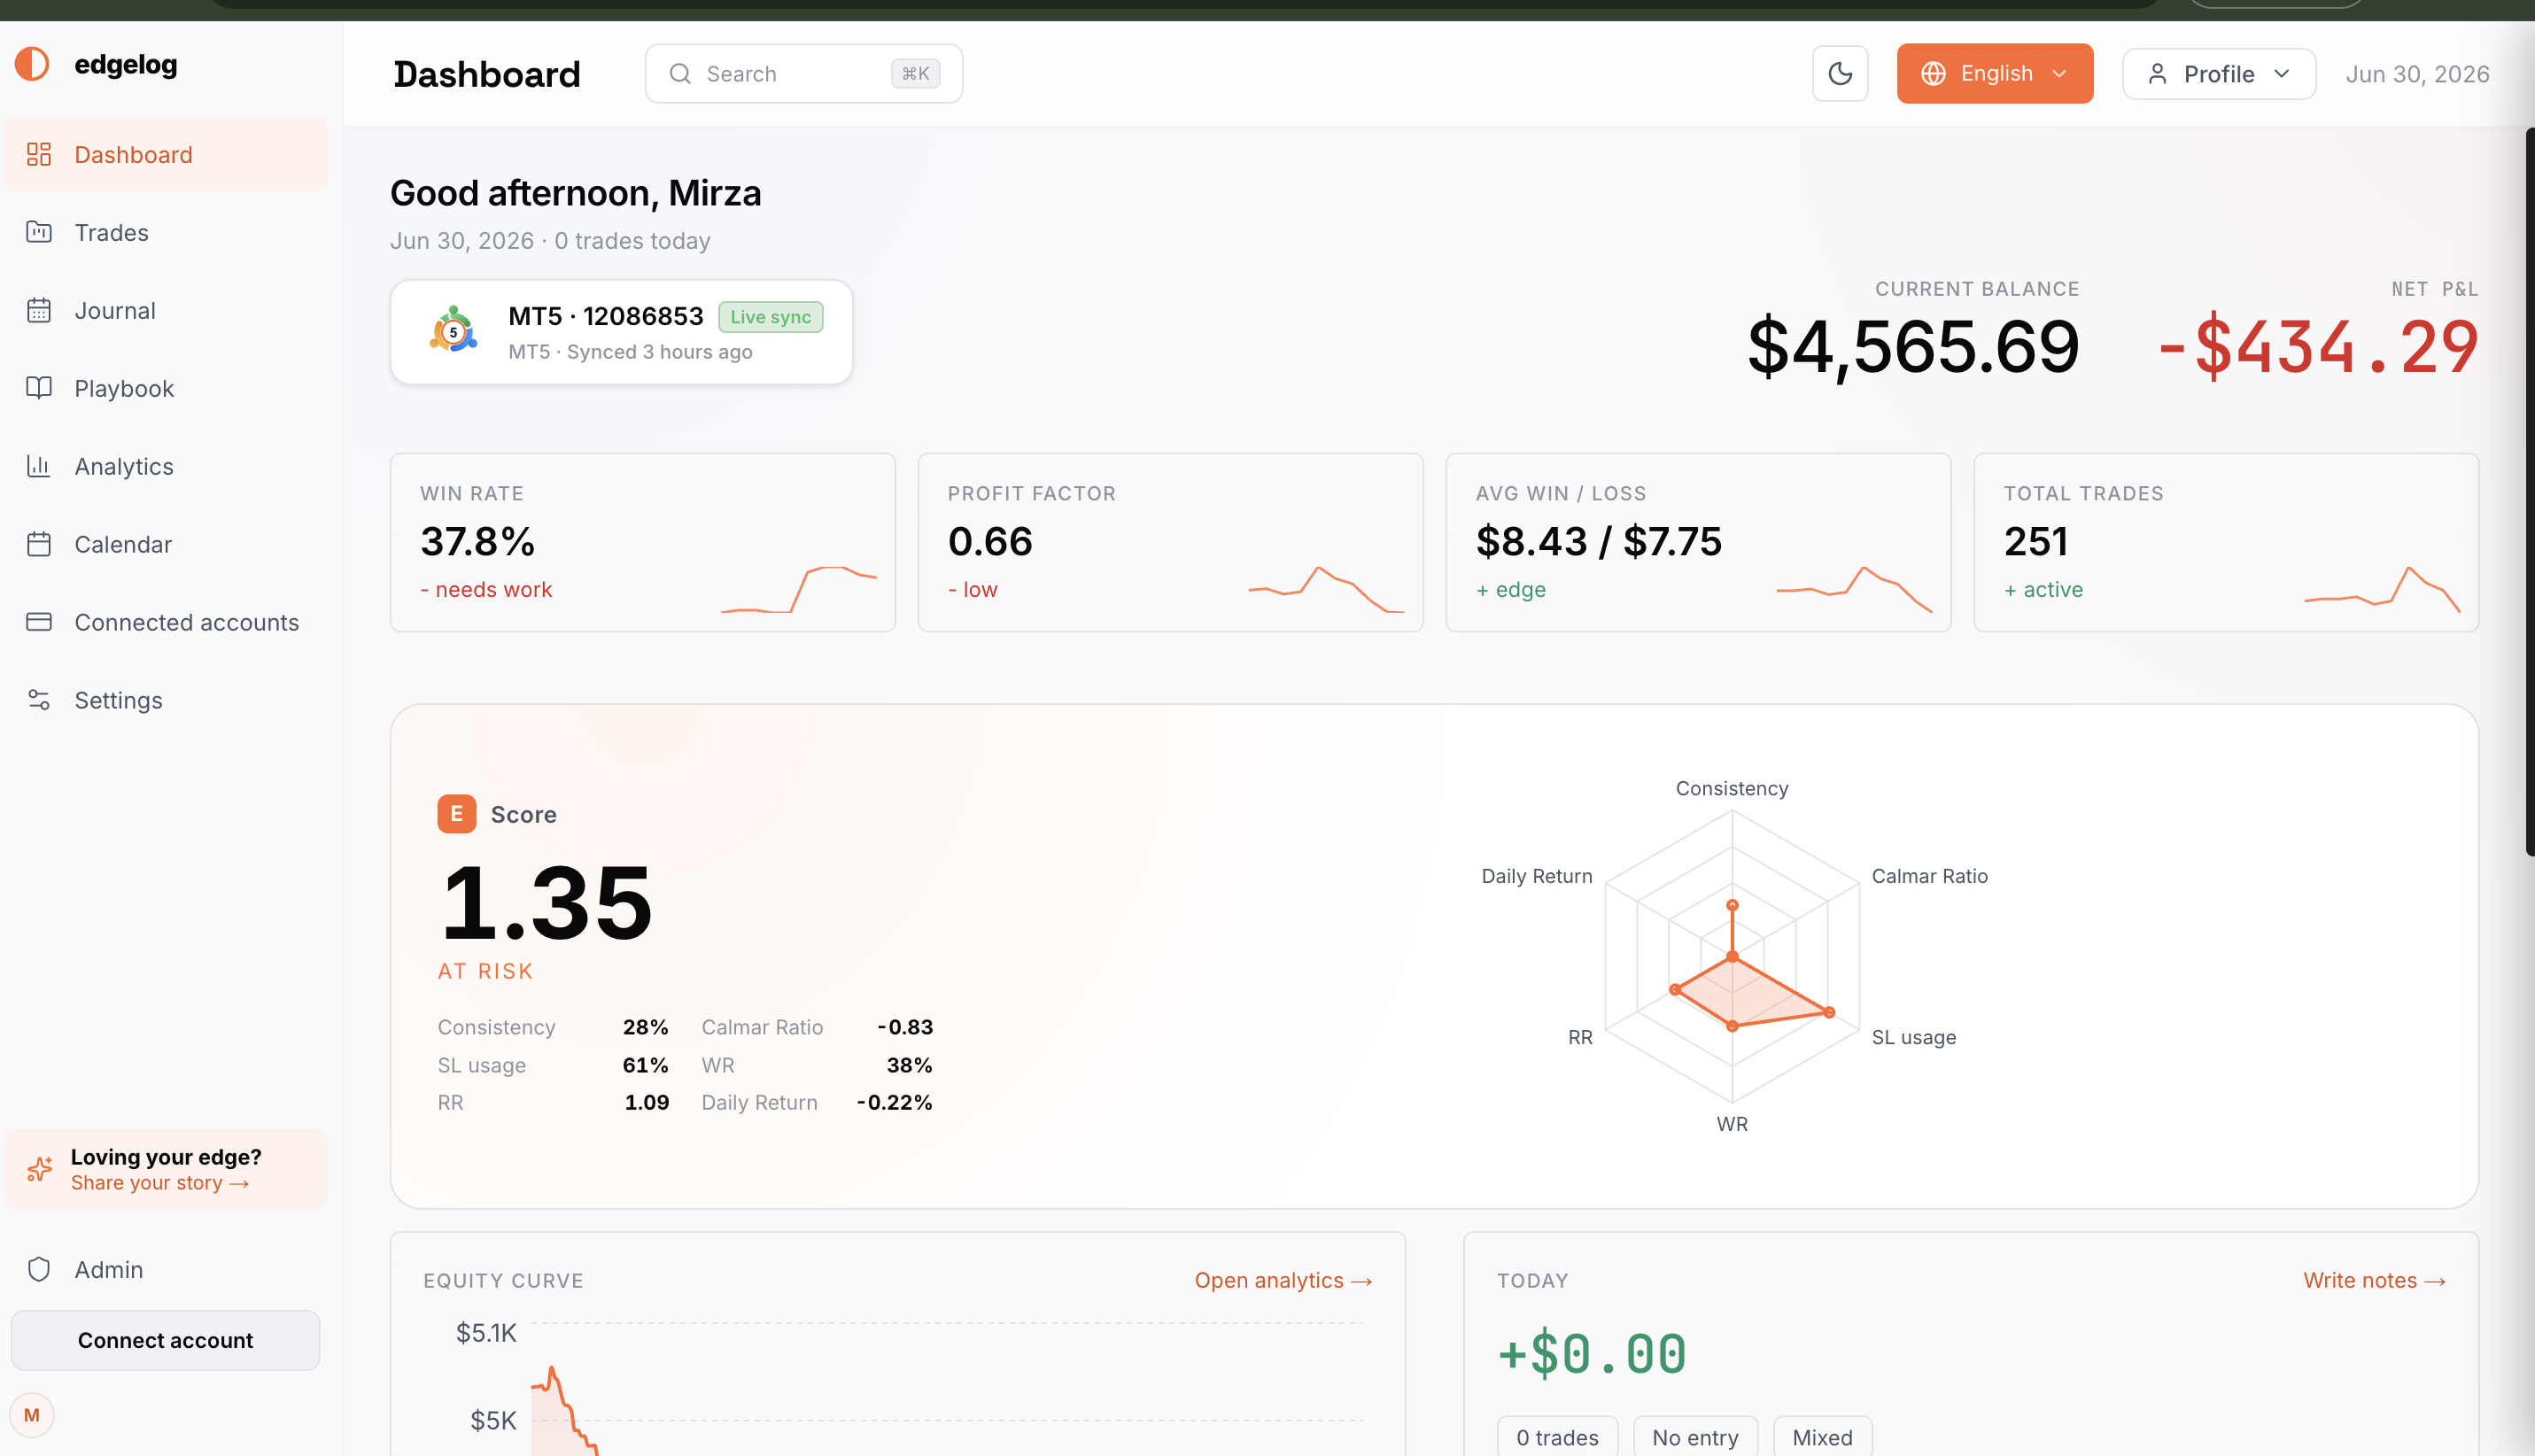Click the orange E score badge
Viewport: 2535px width, 1456px height.
pos(457,814)
